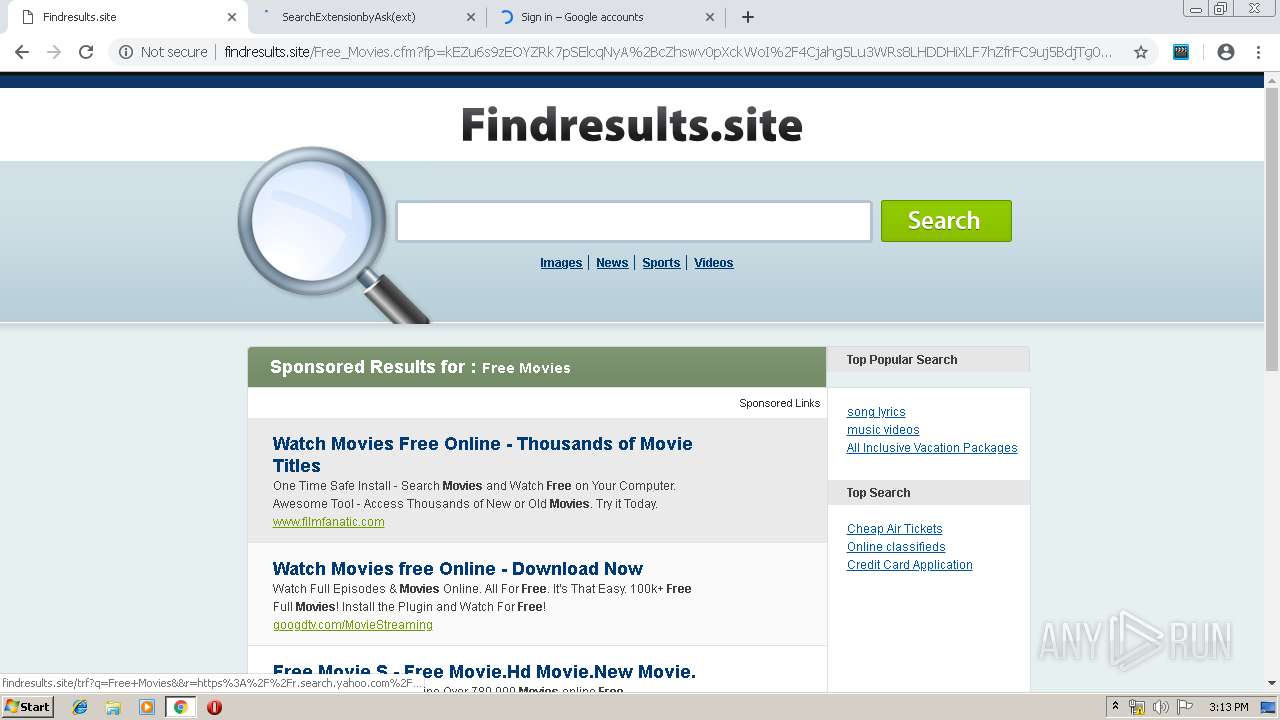Screen dimensions: 1280x720
Task: Click the page scrollbar down arrow
Action: 1272,683
